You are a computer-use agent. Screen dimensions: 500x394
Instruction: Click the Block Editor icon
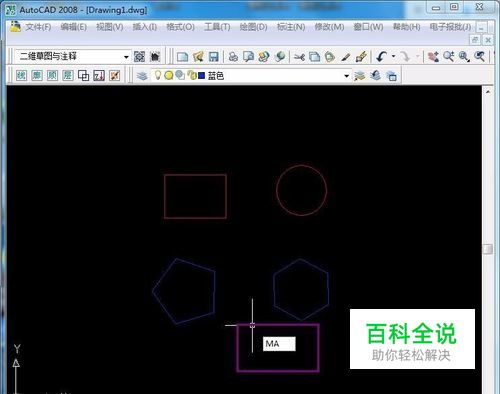point(361,57)
